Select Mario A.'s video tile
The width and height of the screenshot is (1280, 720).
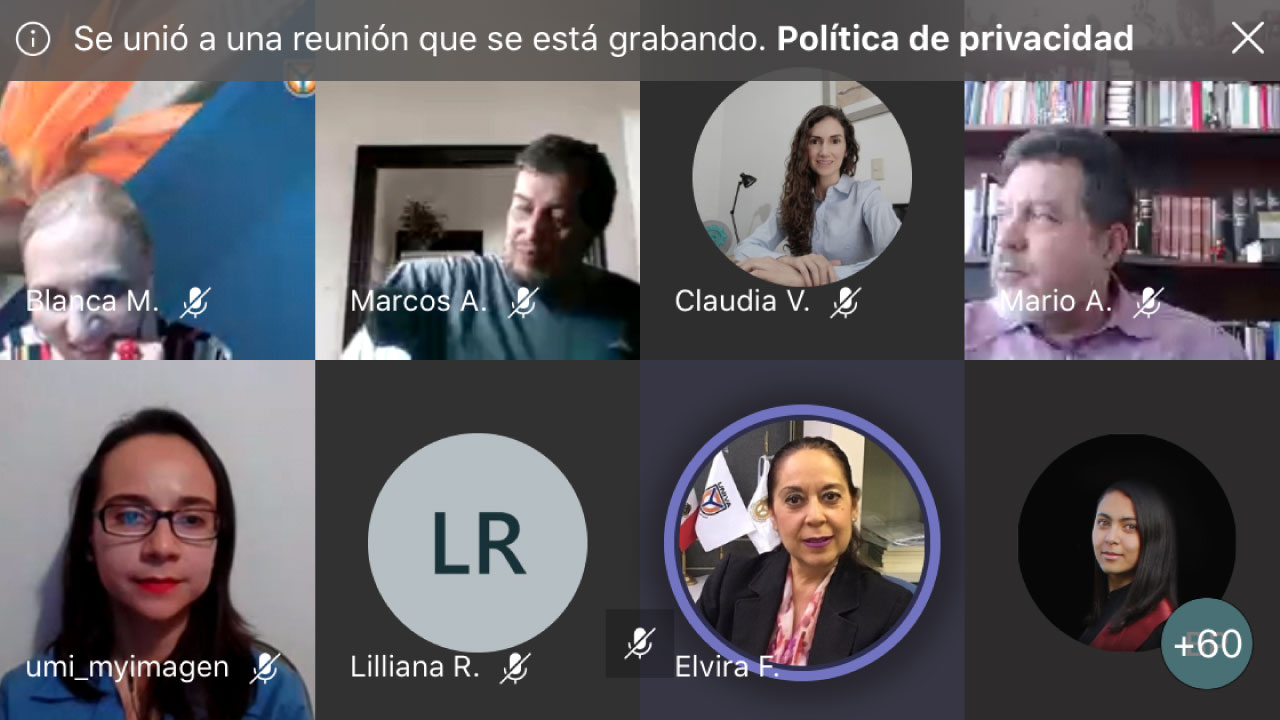[1122, 220]
